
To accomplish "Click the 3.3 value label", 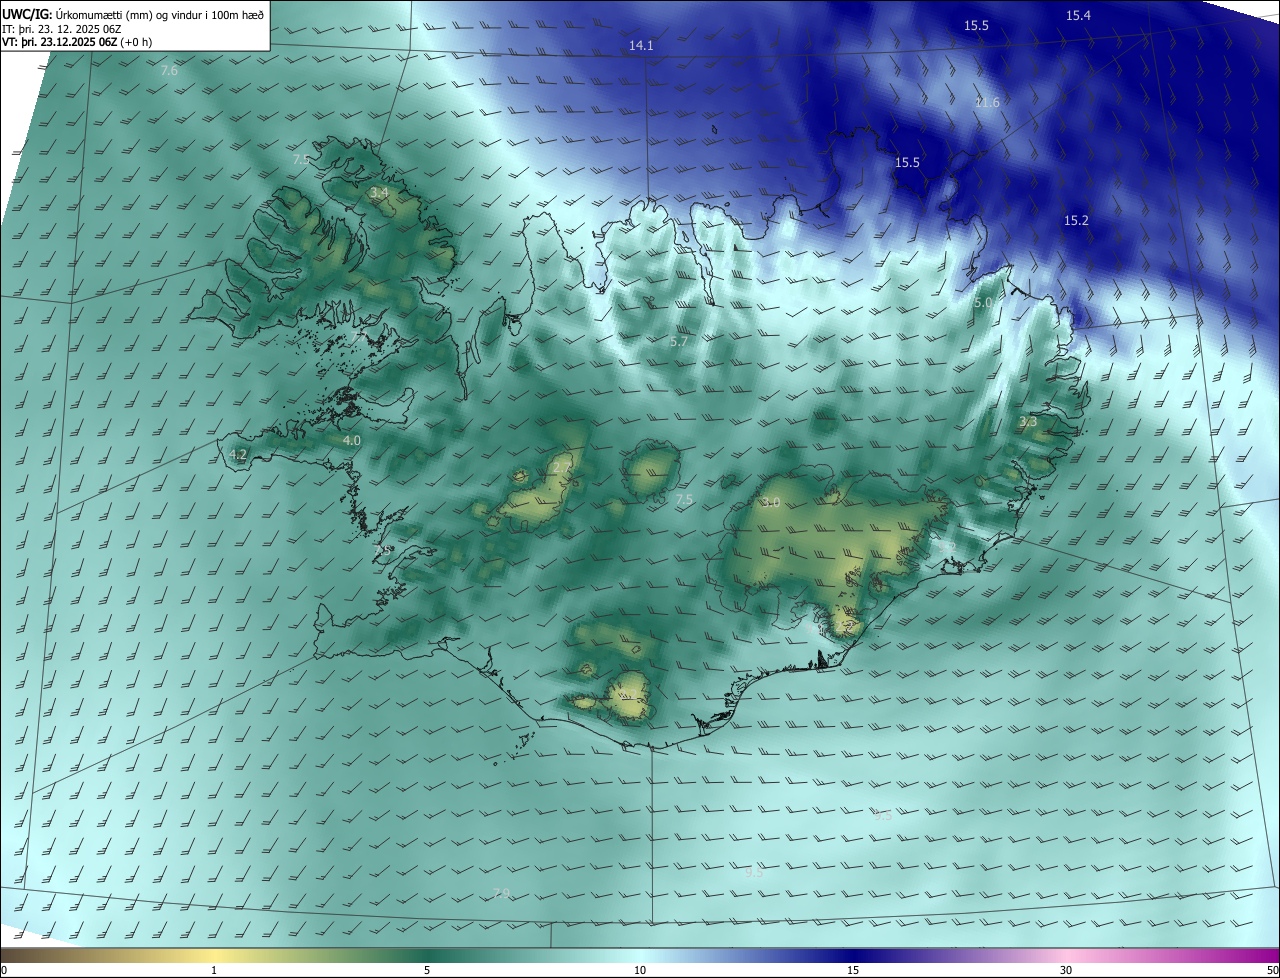I will click(1028, 422).
